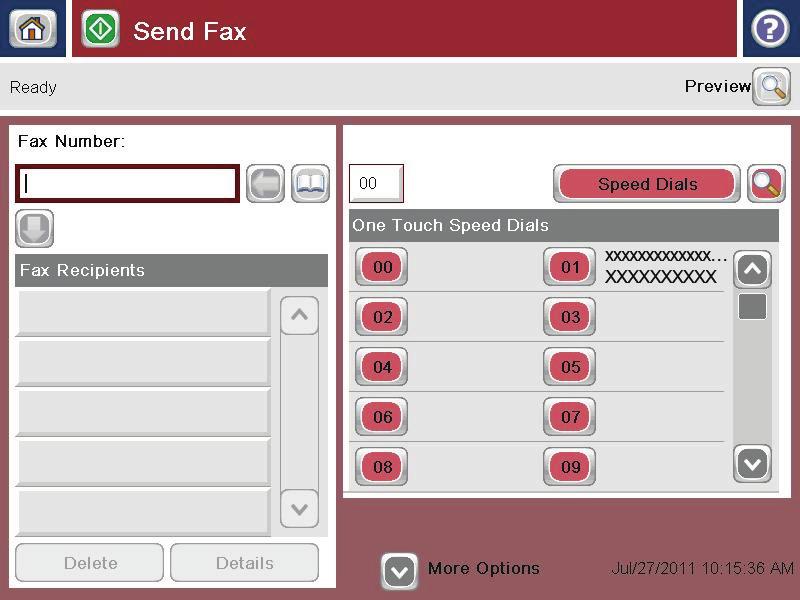Click the Send Fax title text
Screen dimensions: 800x600
189,31
